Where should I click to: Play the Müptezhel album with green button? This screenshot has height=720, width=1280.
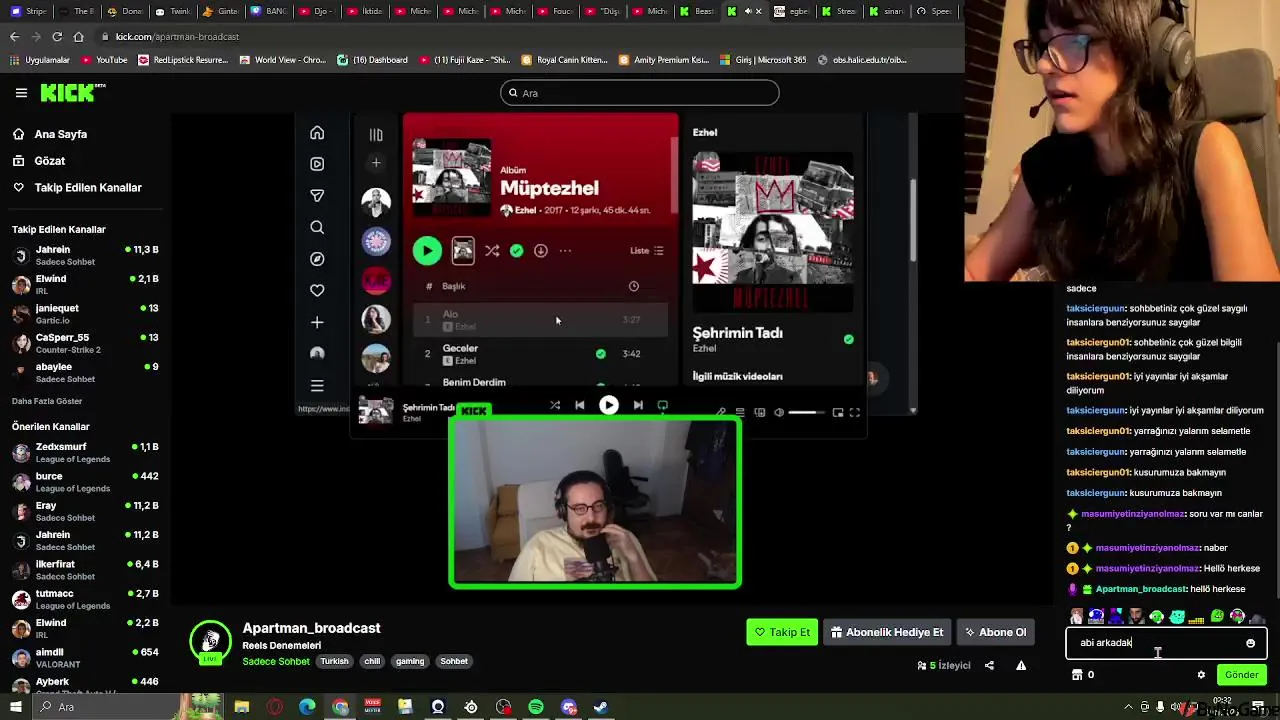[427, 251]
